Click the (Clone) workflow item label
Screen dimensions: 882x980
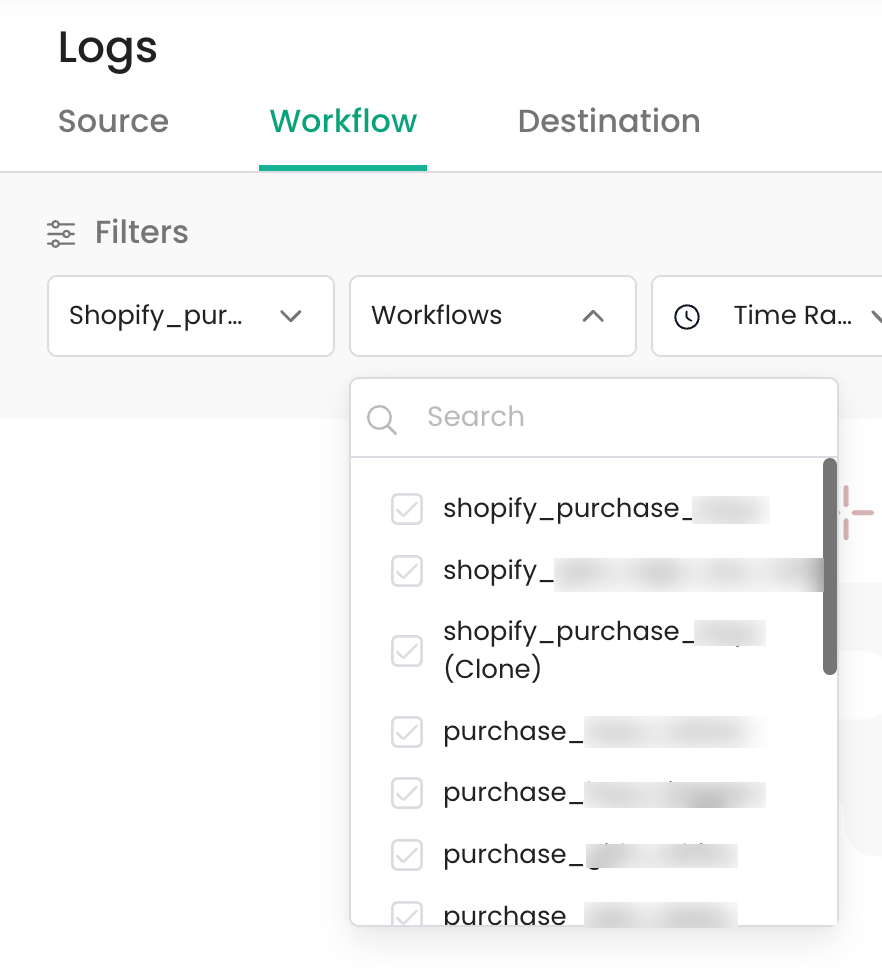492,667
